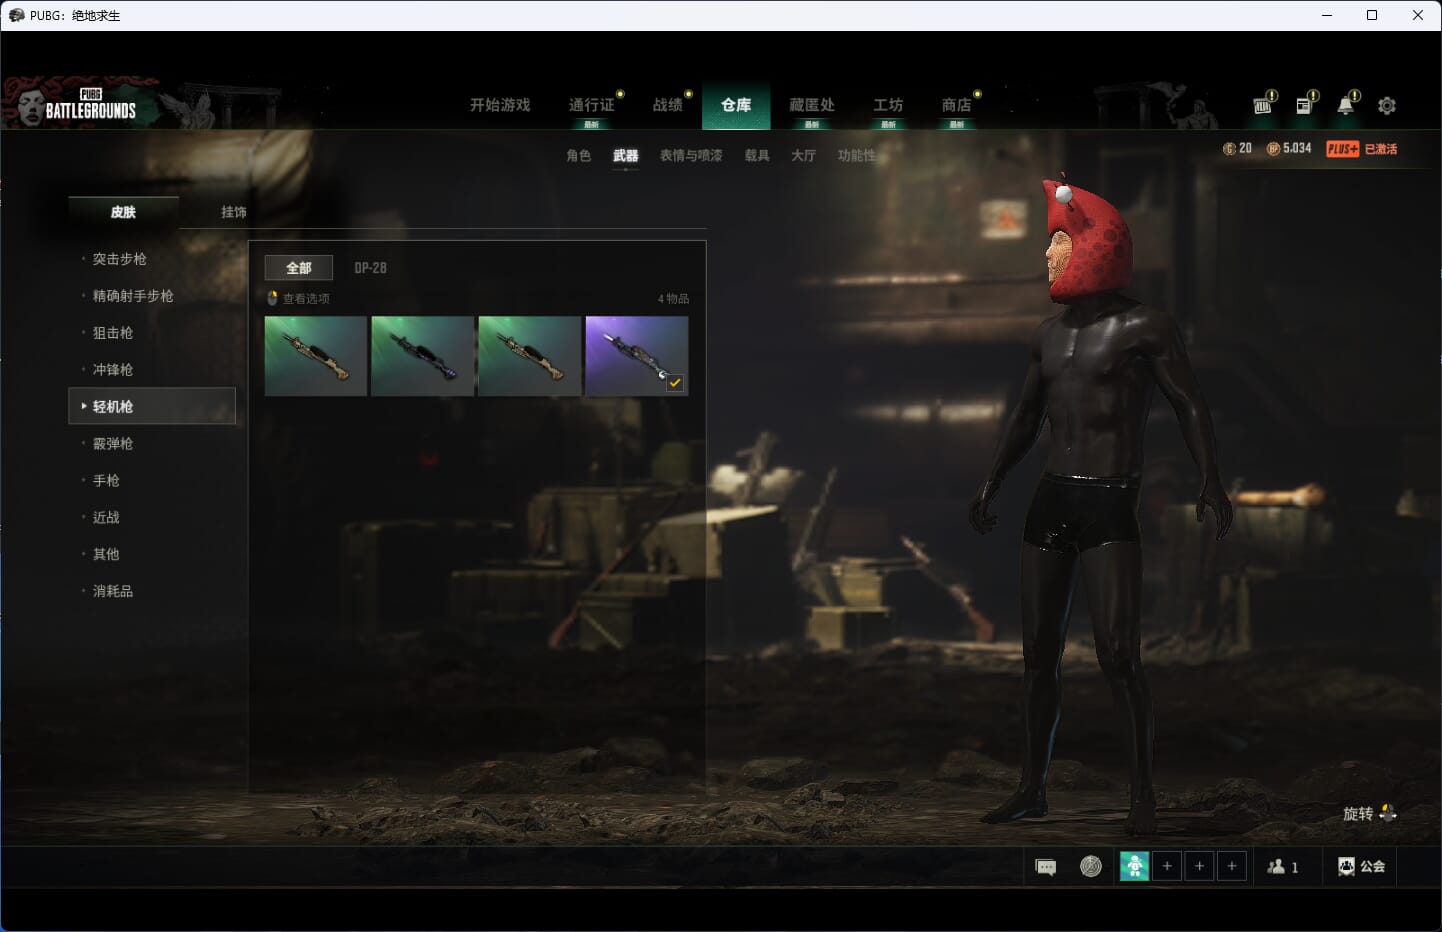1442x932 pixels.
Task: Select the leftmost tan DP-28 skin thumbnail
Action: pos(315,356)
